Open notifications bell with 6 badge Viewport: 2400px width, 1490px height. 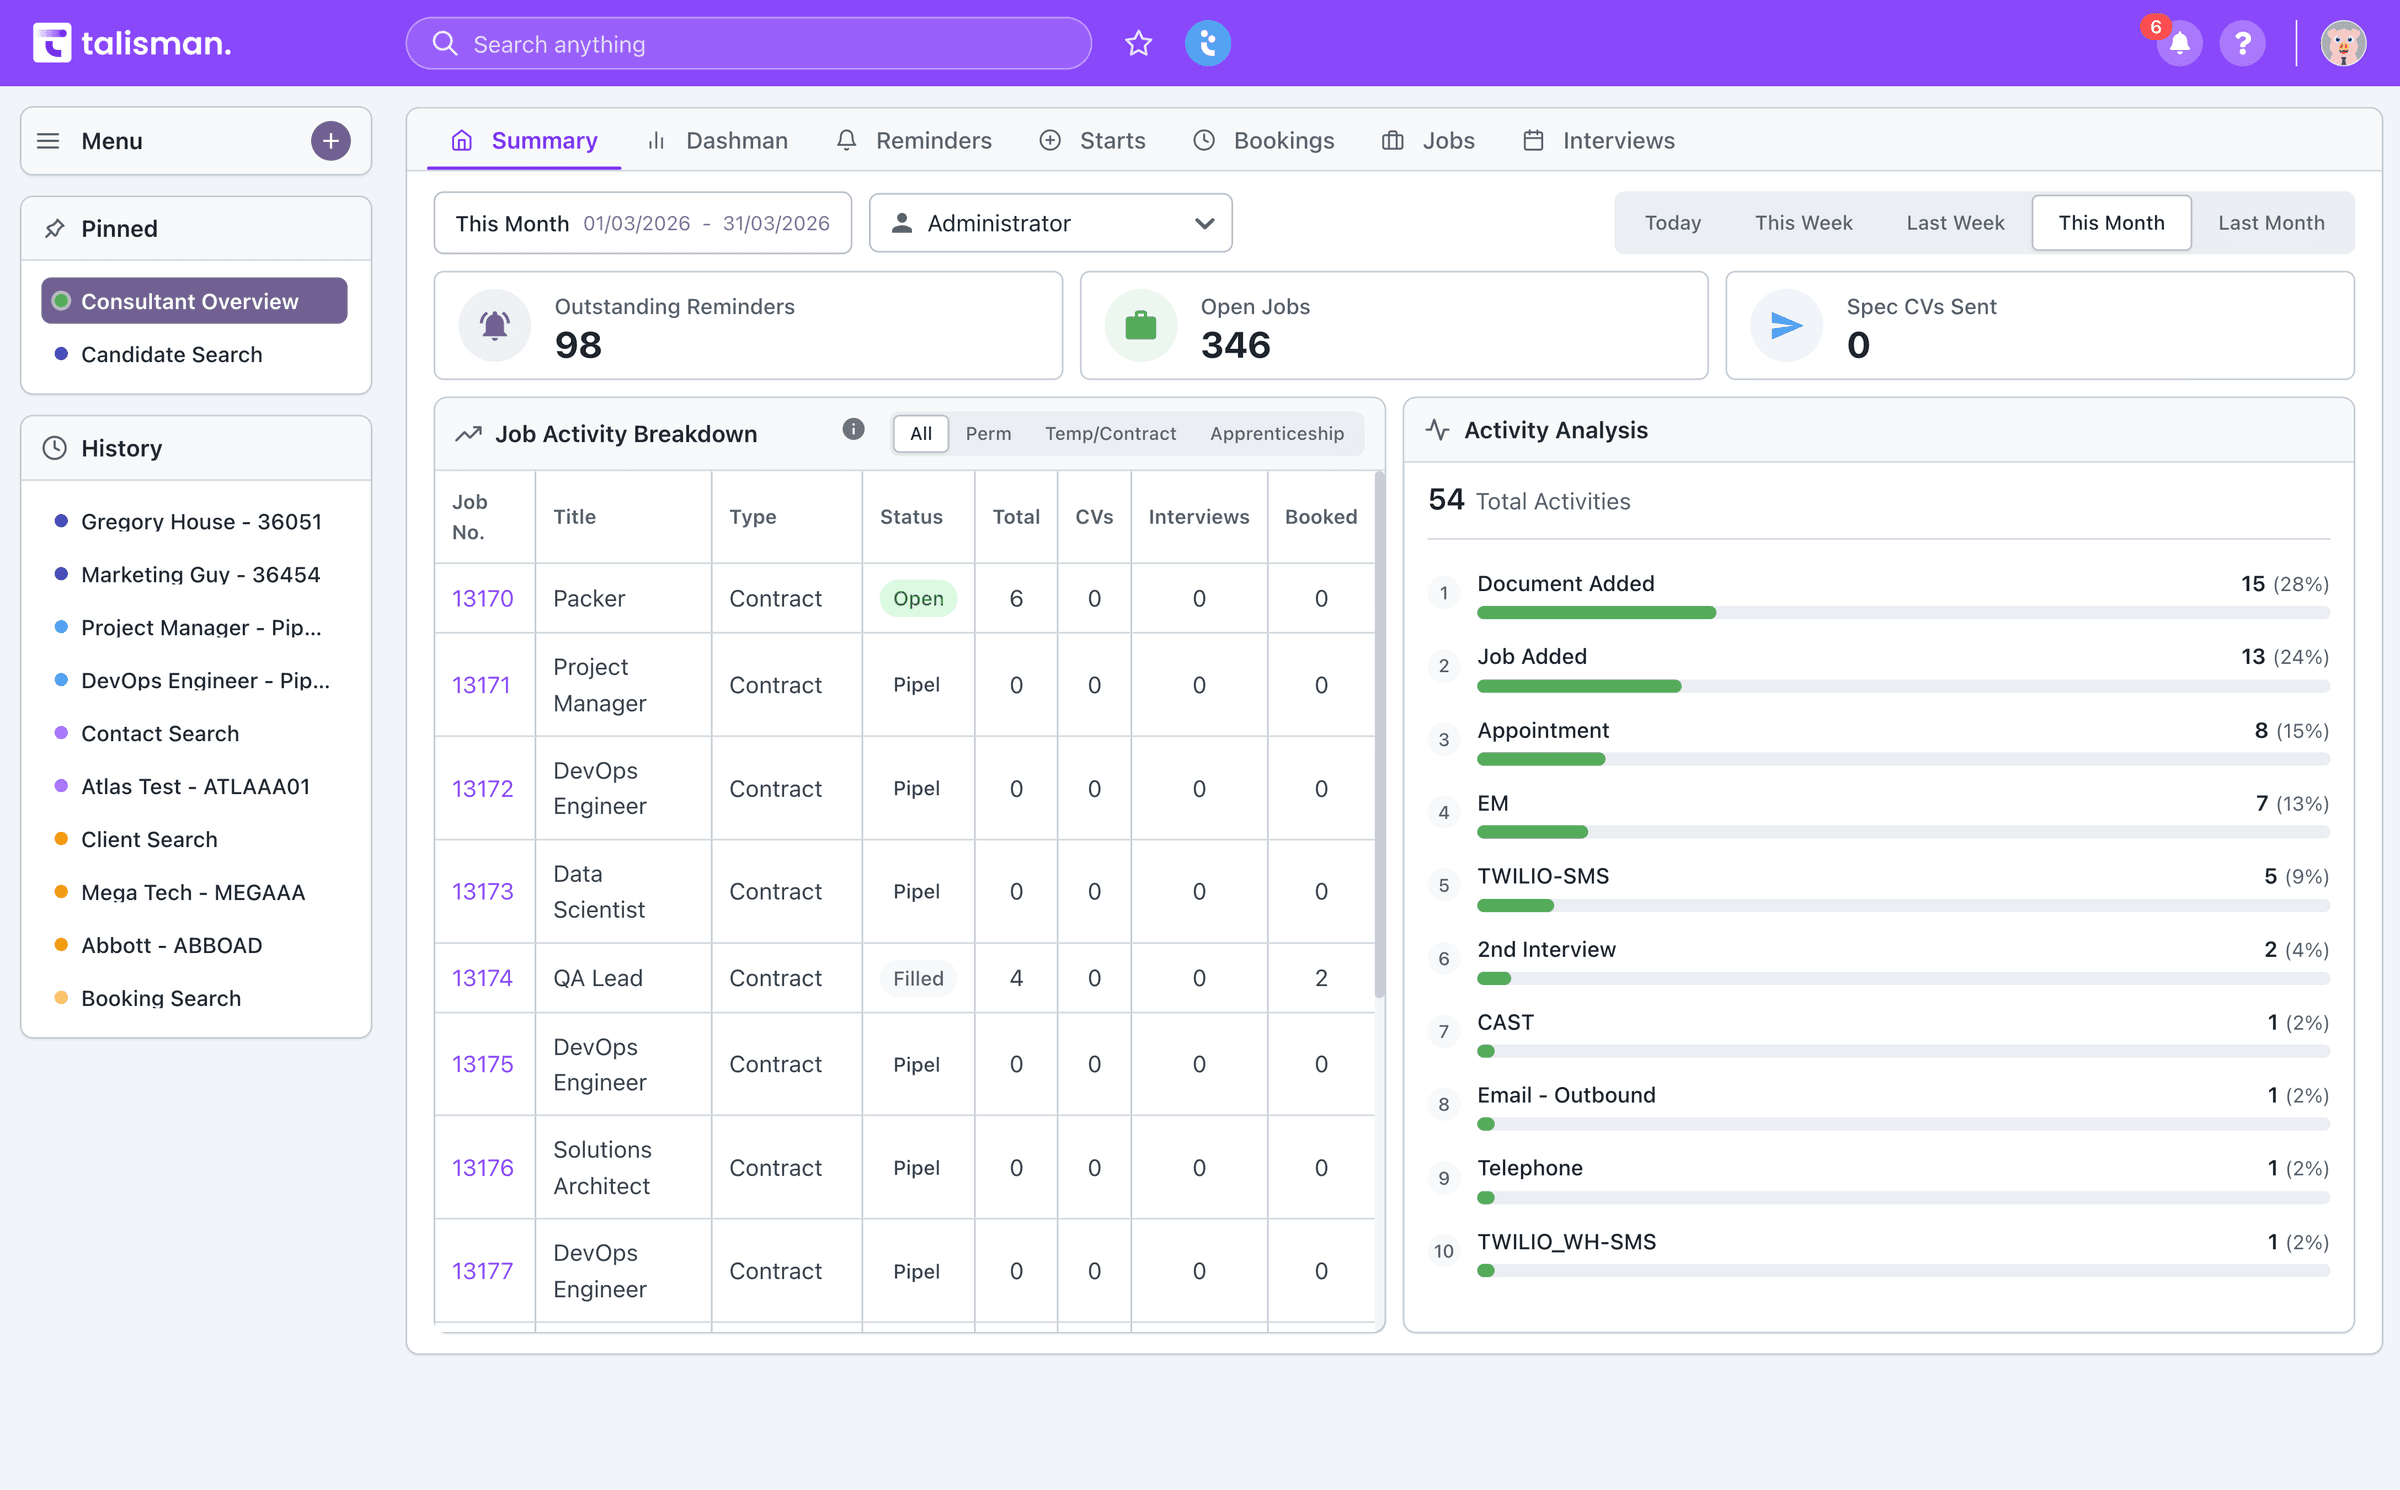click(2179, 43)
